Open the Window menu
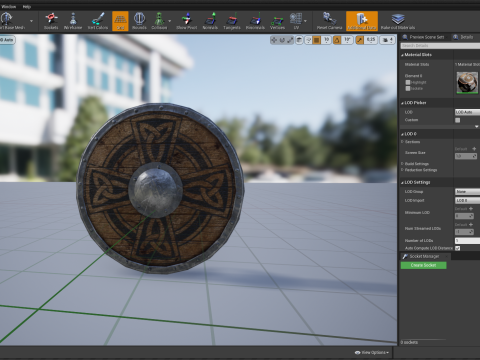The width and height of the screenshot is (480, 360). pyautogui.click(x=9, y=6)
